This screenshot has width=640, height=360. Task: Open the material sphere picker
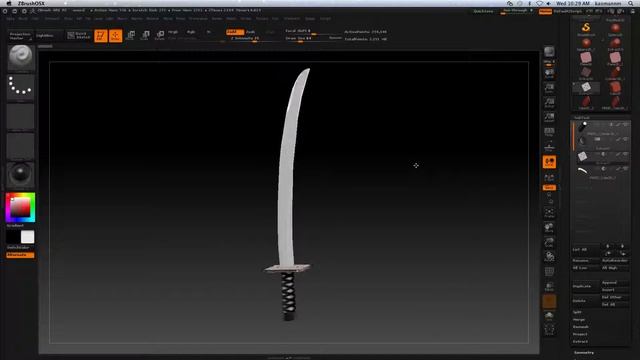[x=21, y=175]
